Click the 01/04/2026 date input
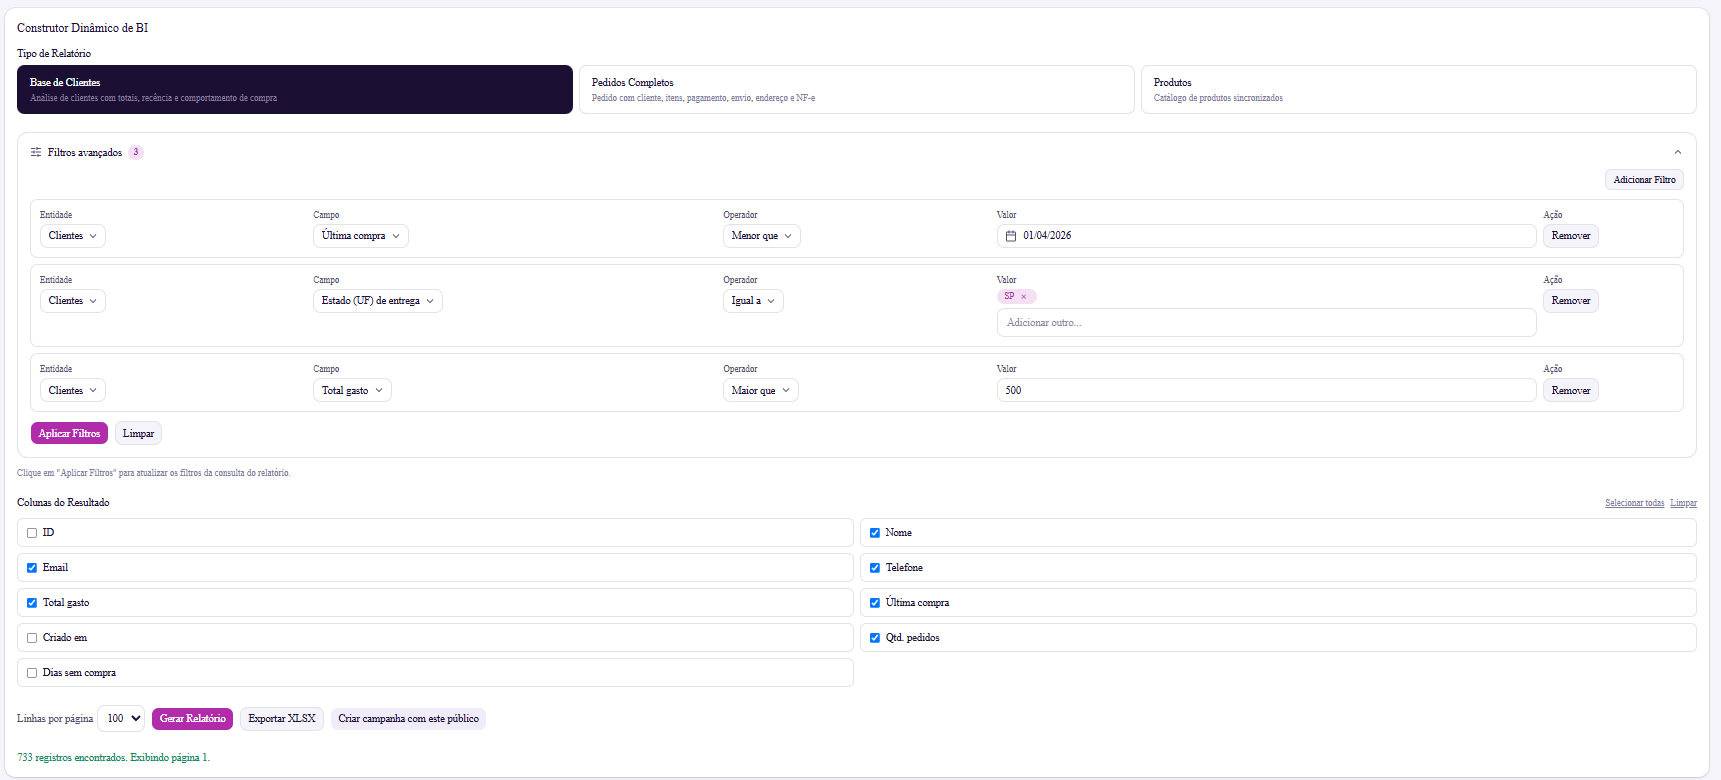 [x=1266, y=236]
